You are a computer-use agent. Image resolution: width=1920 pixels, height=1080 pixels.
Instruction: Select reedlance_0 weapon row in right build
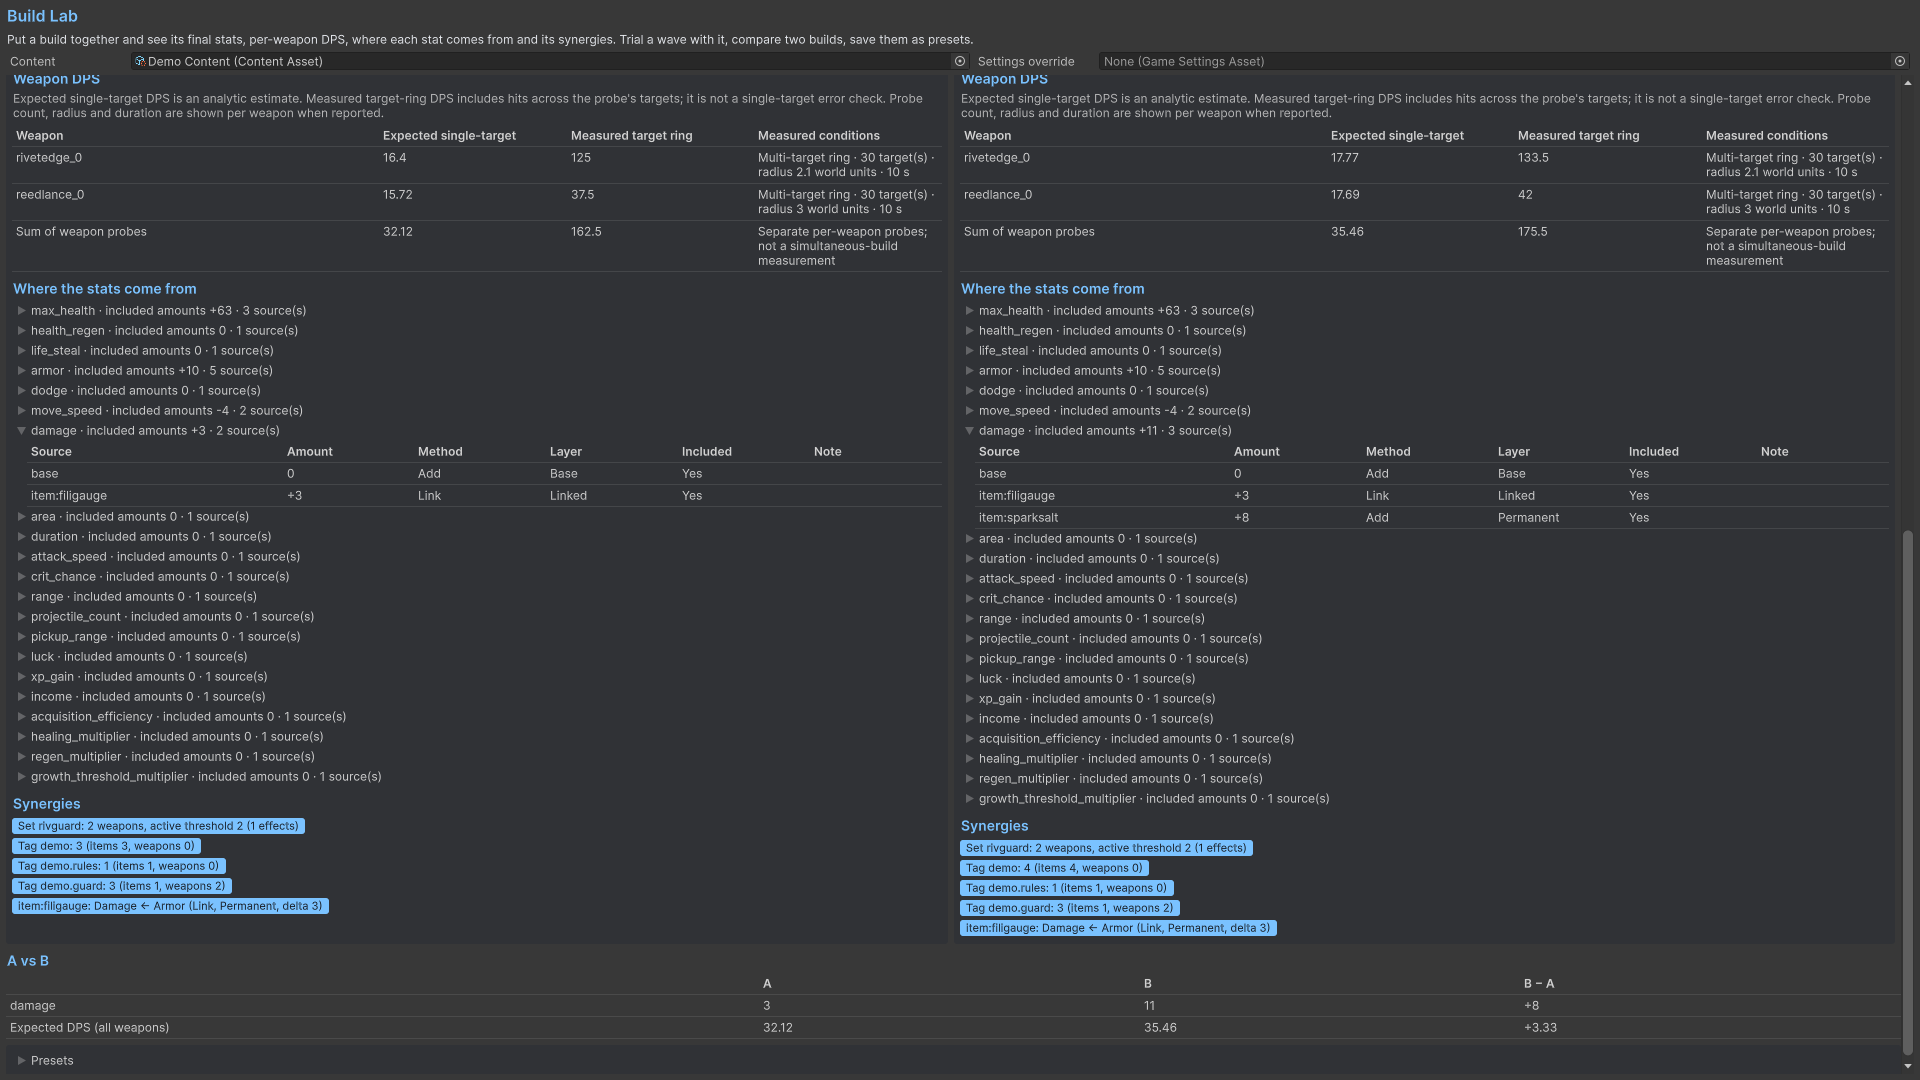tap(1425, 202)
